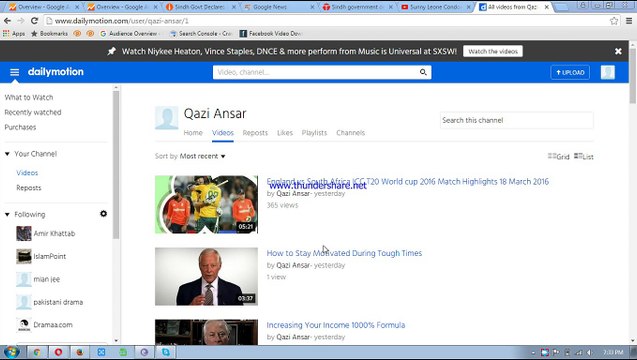Switch to the Home tab
The width and height of the screenshot is (637, 360).
(x=193, y=133)
